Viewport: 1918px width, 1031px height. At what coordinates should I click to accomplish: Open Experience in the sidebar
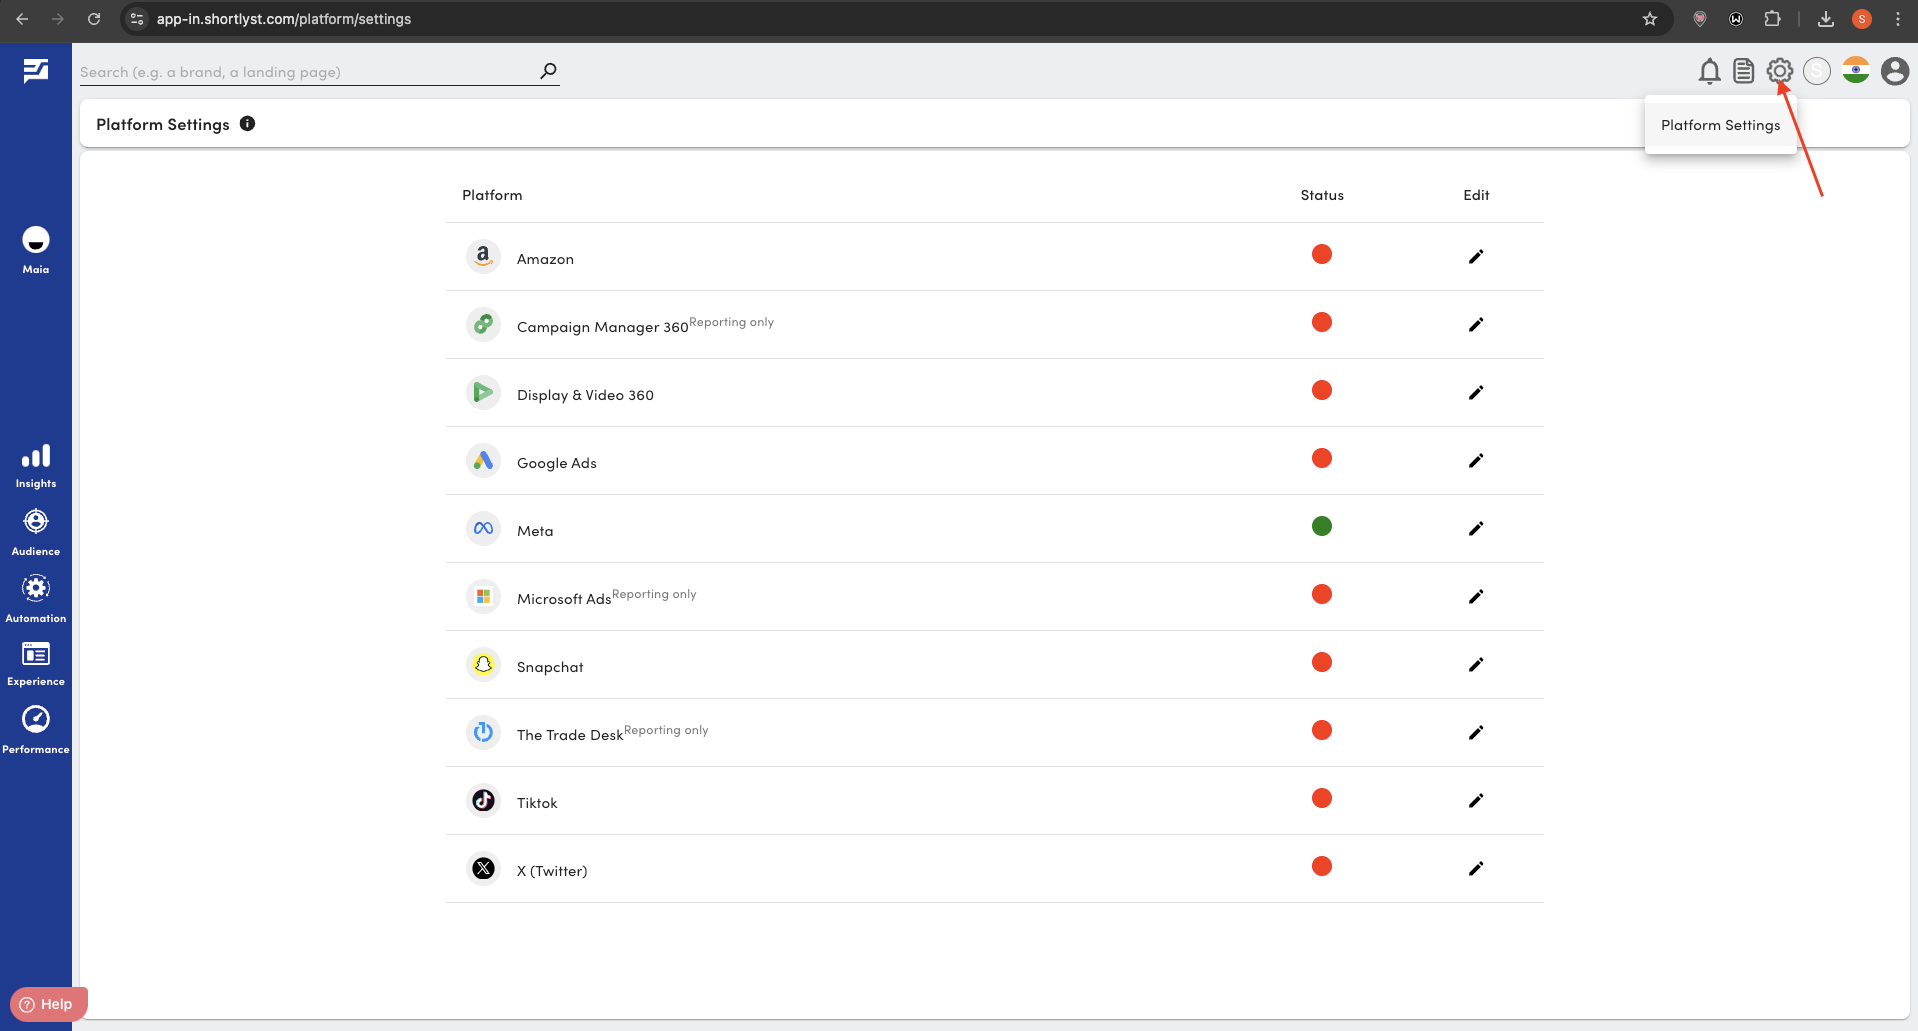(36, 664)
